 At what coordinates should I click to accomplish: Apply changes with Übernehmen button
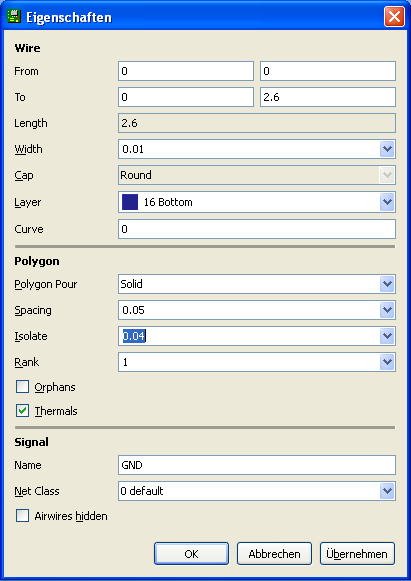(x=357, y=554)
